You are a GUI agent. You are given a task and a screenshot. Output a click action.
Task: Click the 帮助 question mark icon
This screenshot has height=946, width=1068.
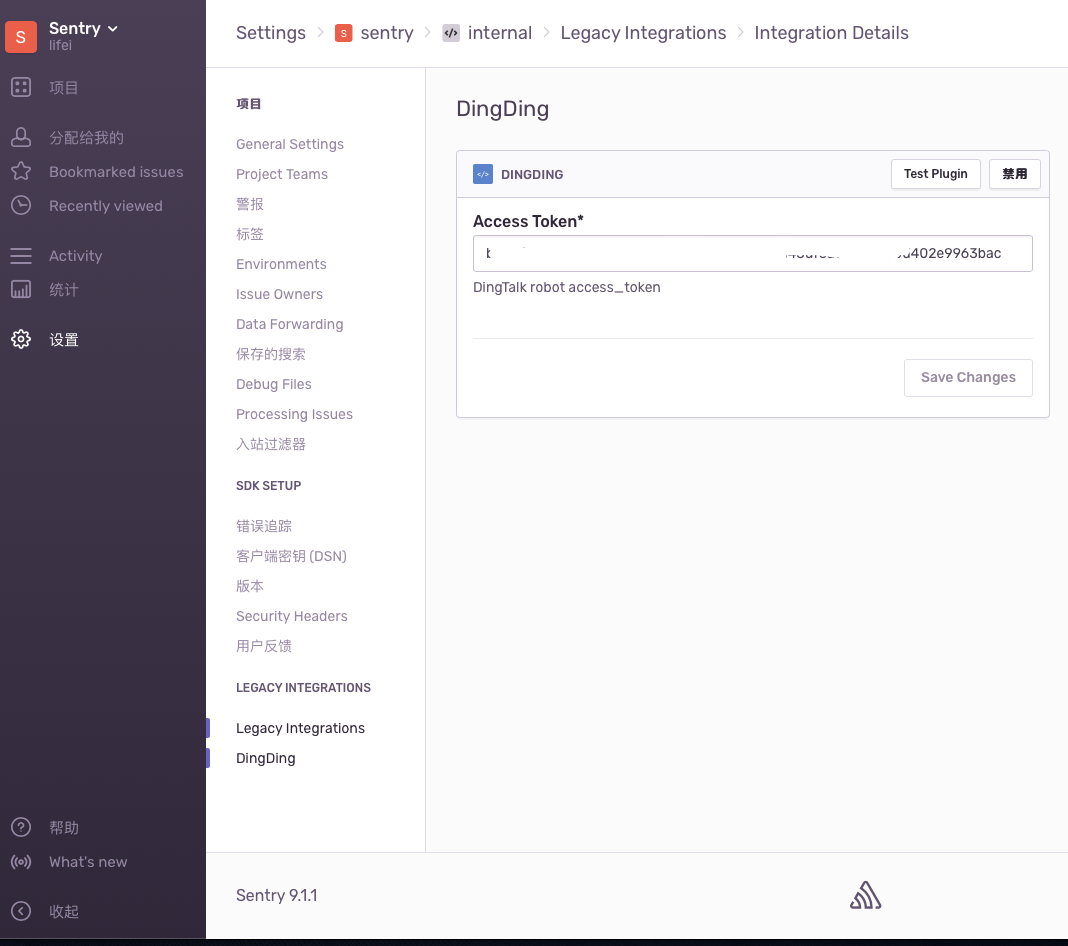(21, 827)
